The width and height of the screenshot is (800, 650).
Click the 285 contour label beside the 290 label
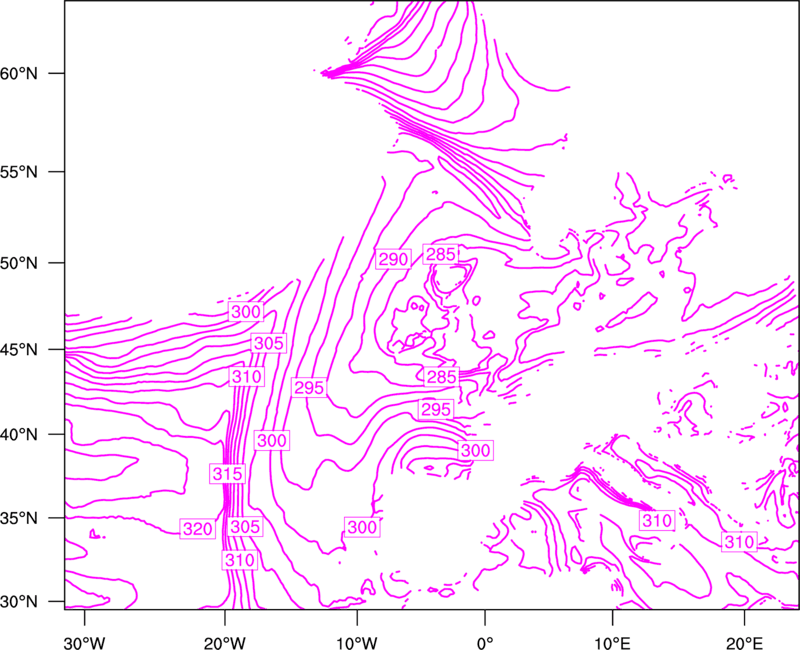click(440, 254)
